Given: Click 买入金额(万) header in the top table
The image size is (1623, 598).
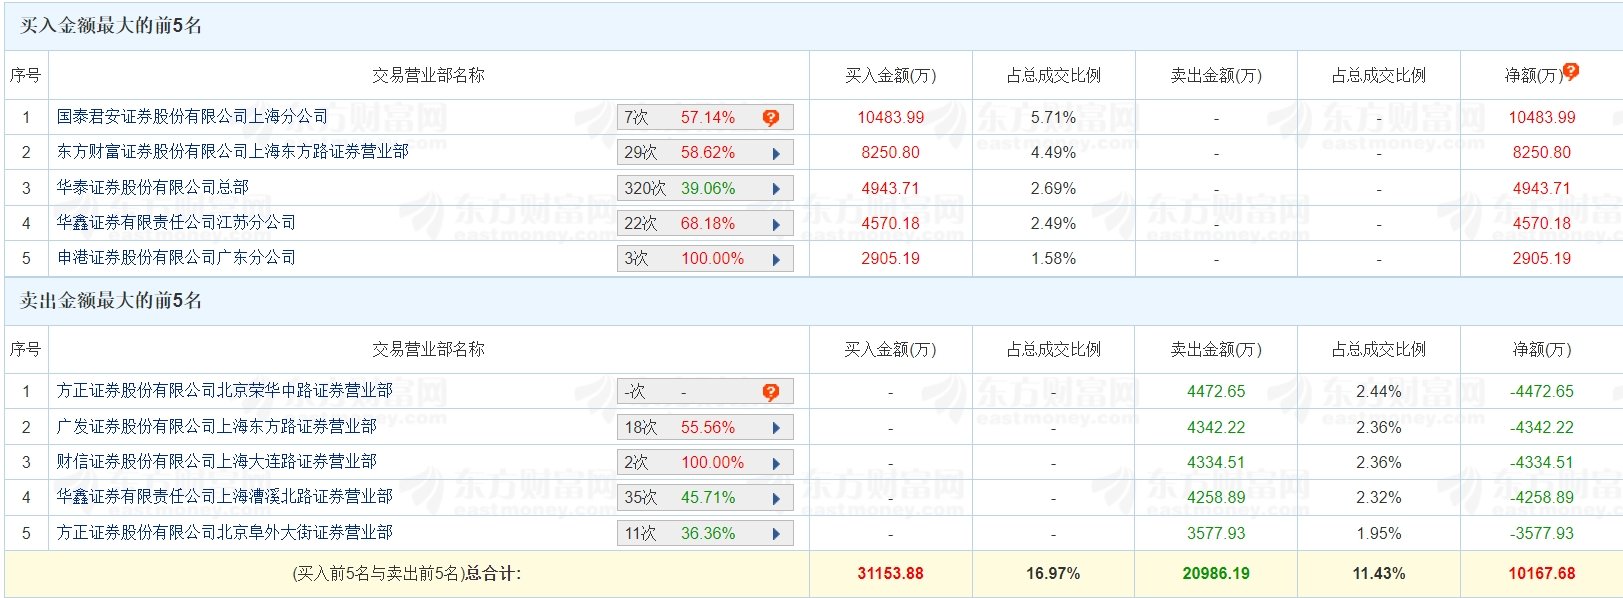Looking at the screenshot, I should pos(891,76).
